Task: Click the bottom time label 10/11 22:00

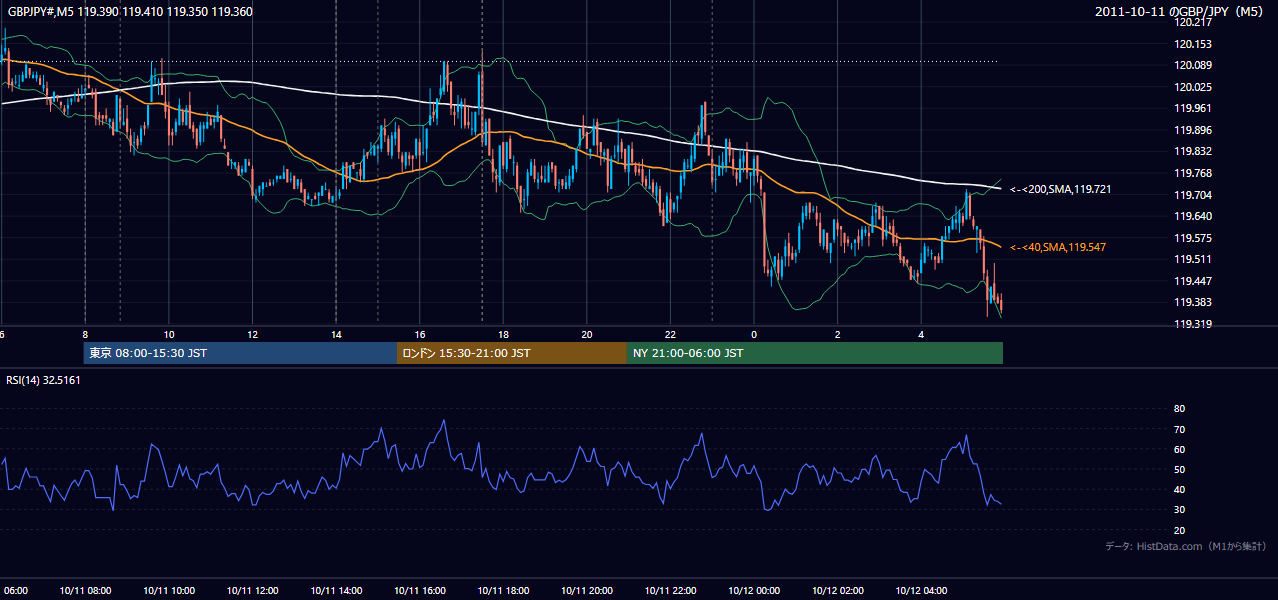Action: coord(670,591)
